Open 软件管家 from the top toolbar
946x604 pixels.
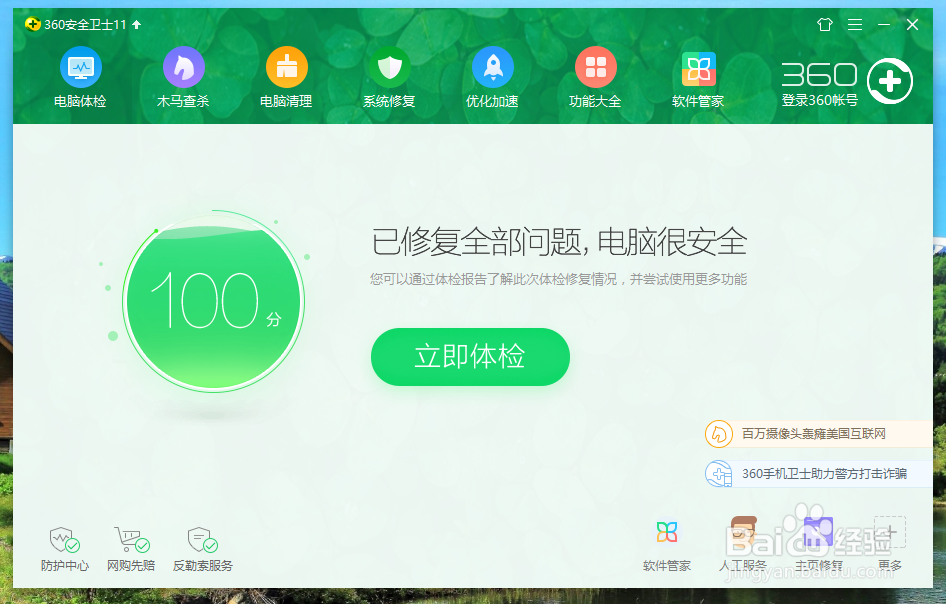pyautogui.click(x=698, y=78)
